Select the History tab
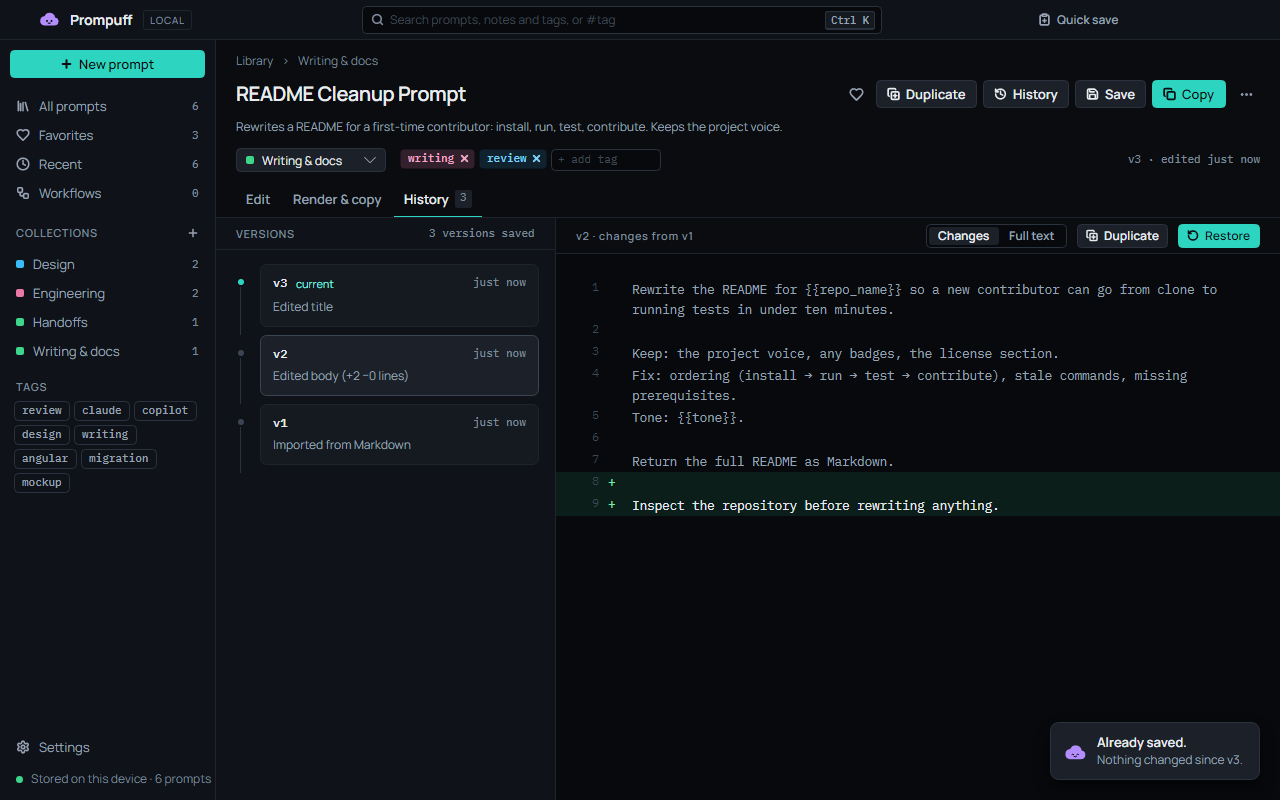Image resolution: width=1280 pixels, height=800 pixels. pyautogui.click(x=437, y=199)
